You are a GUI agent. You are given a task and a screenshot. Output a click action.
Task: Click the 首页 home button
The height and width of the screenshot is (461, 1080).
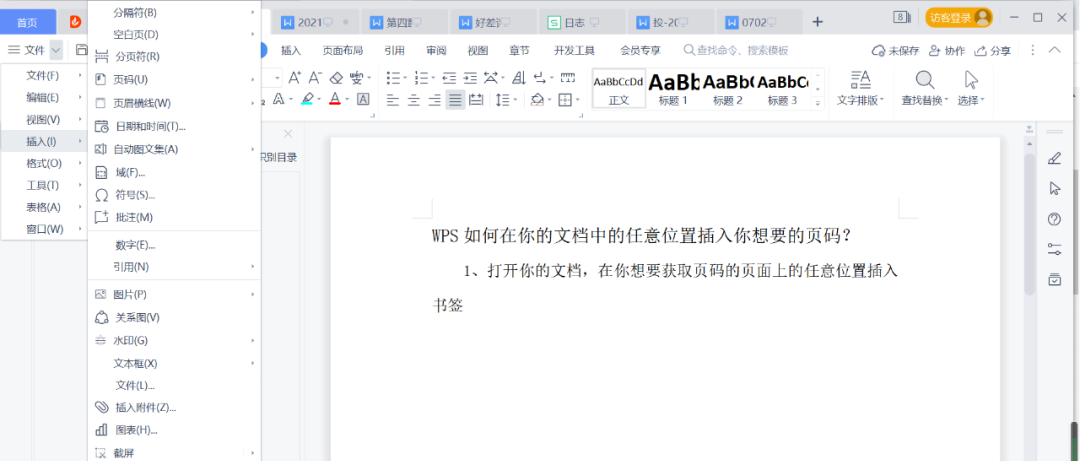pyautogui.click(x=28, y=23)
